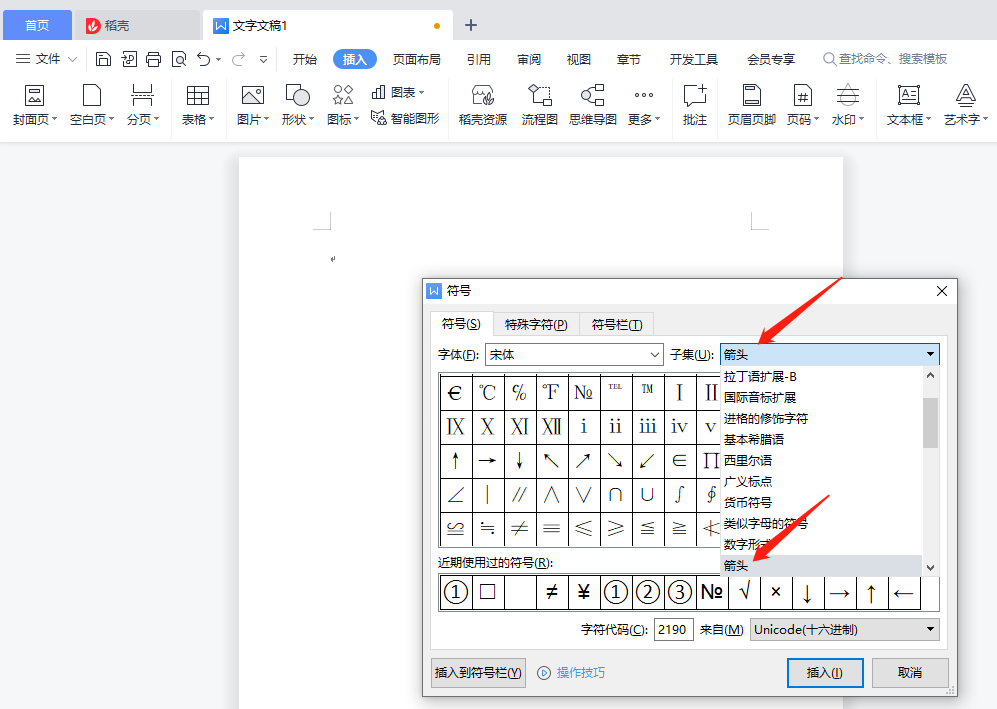Switch to Symbol Bar (符号栏) dialog tab

(x=616, y=324)
